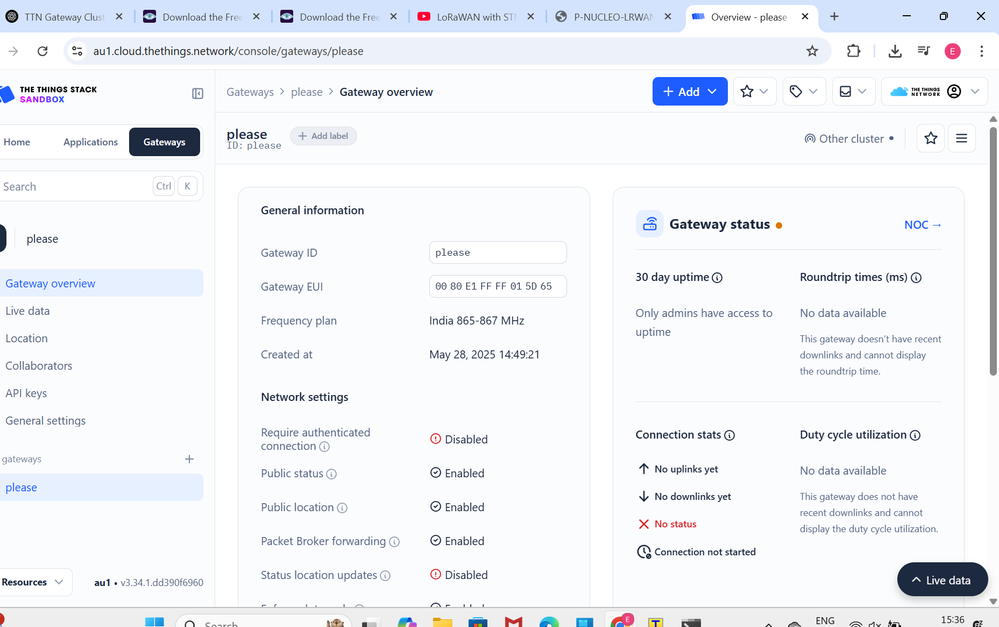Open the gateway hamburger menu

coord(961,138)
